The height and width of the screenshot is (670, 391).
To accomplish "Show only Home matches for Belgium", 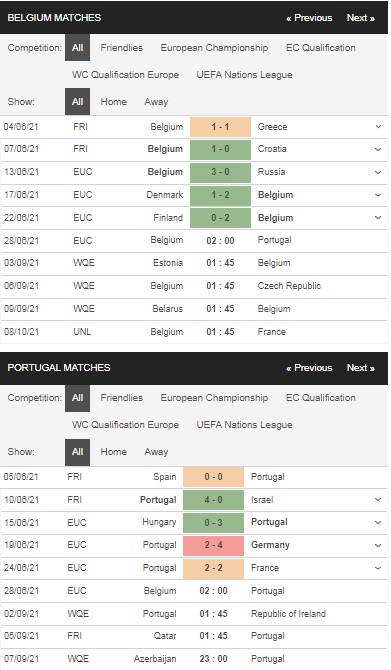I will click(113, 102).
